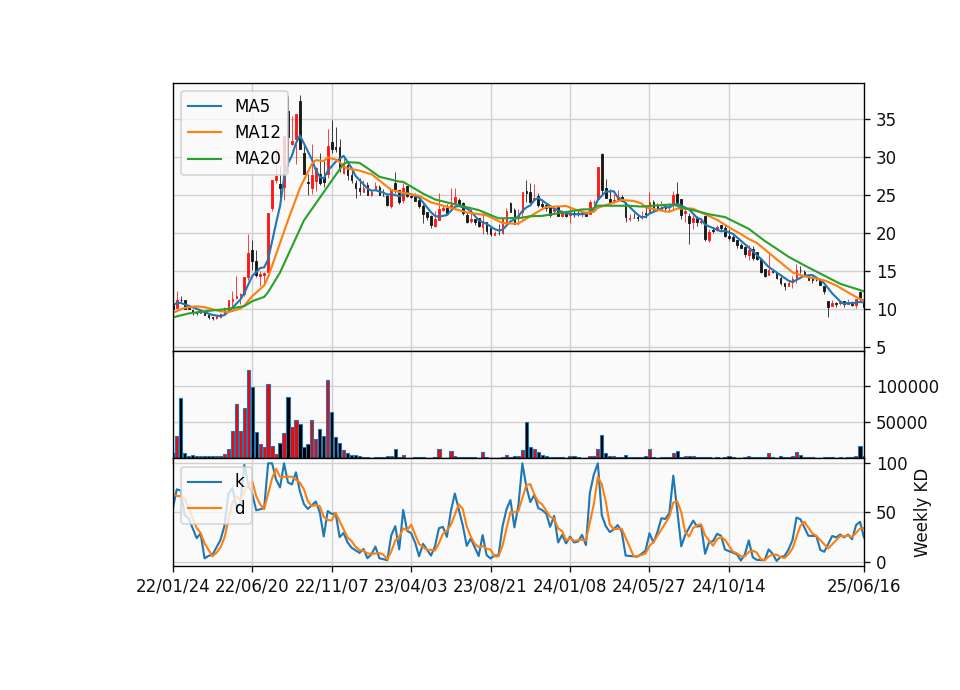
Task: Click the green MA20 legend line sample
Action: (x=204, y=158)
